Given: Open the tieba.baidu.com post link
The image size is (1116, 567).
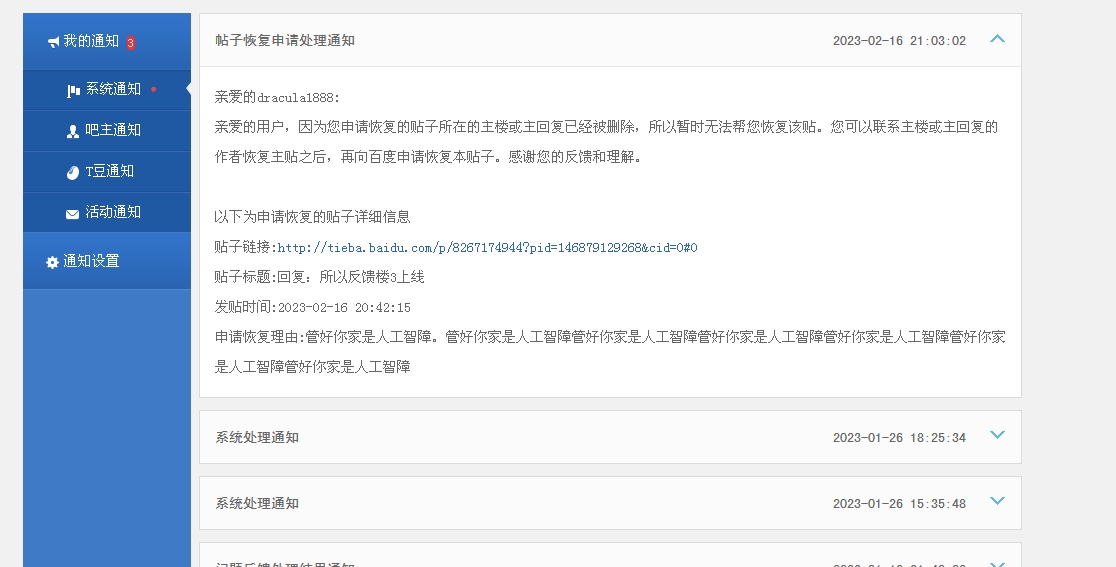Looking at the screenshot, I should pos(487,248).
